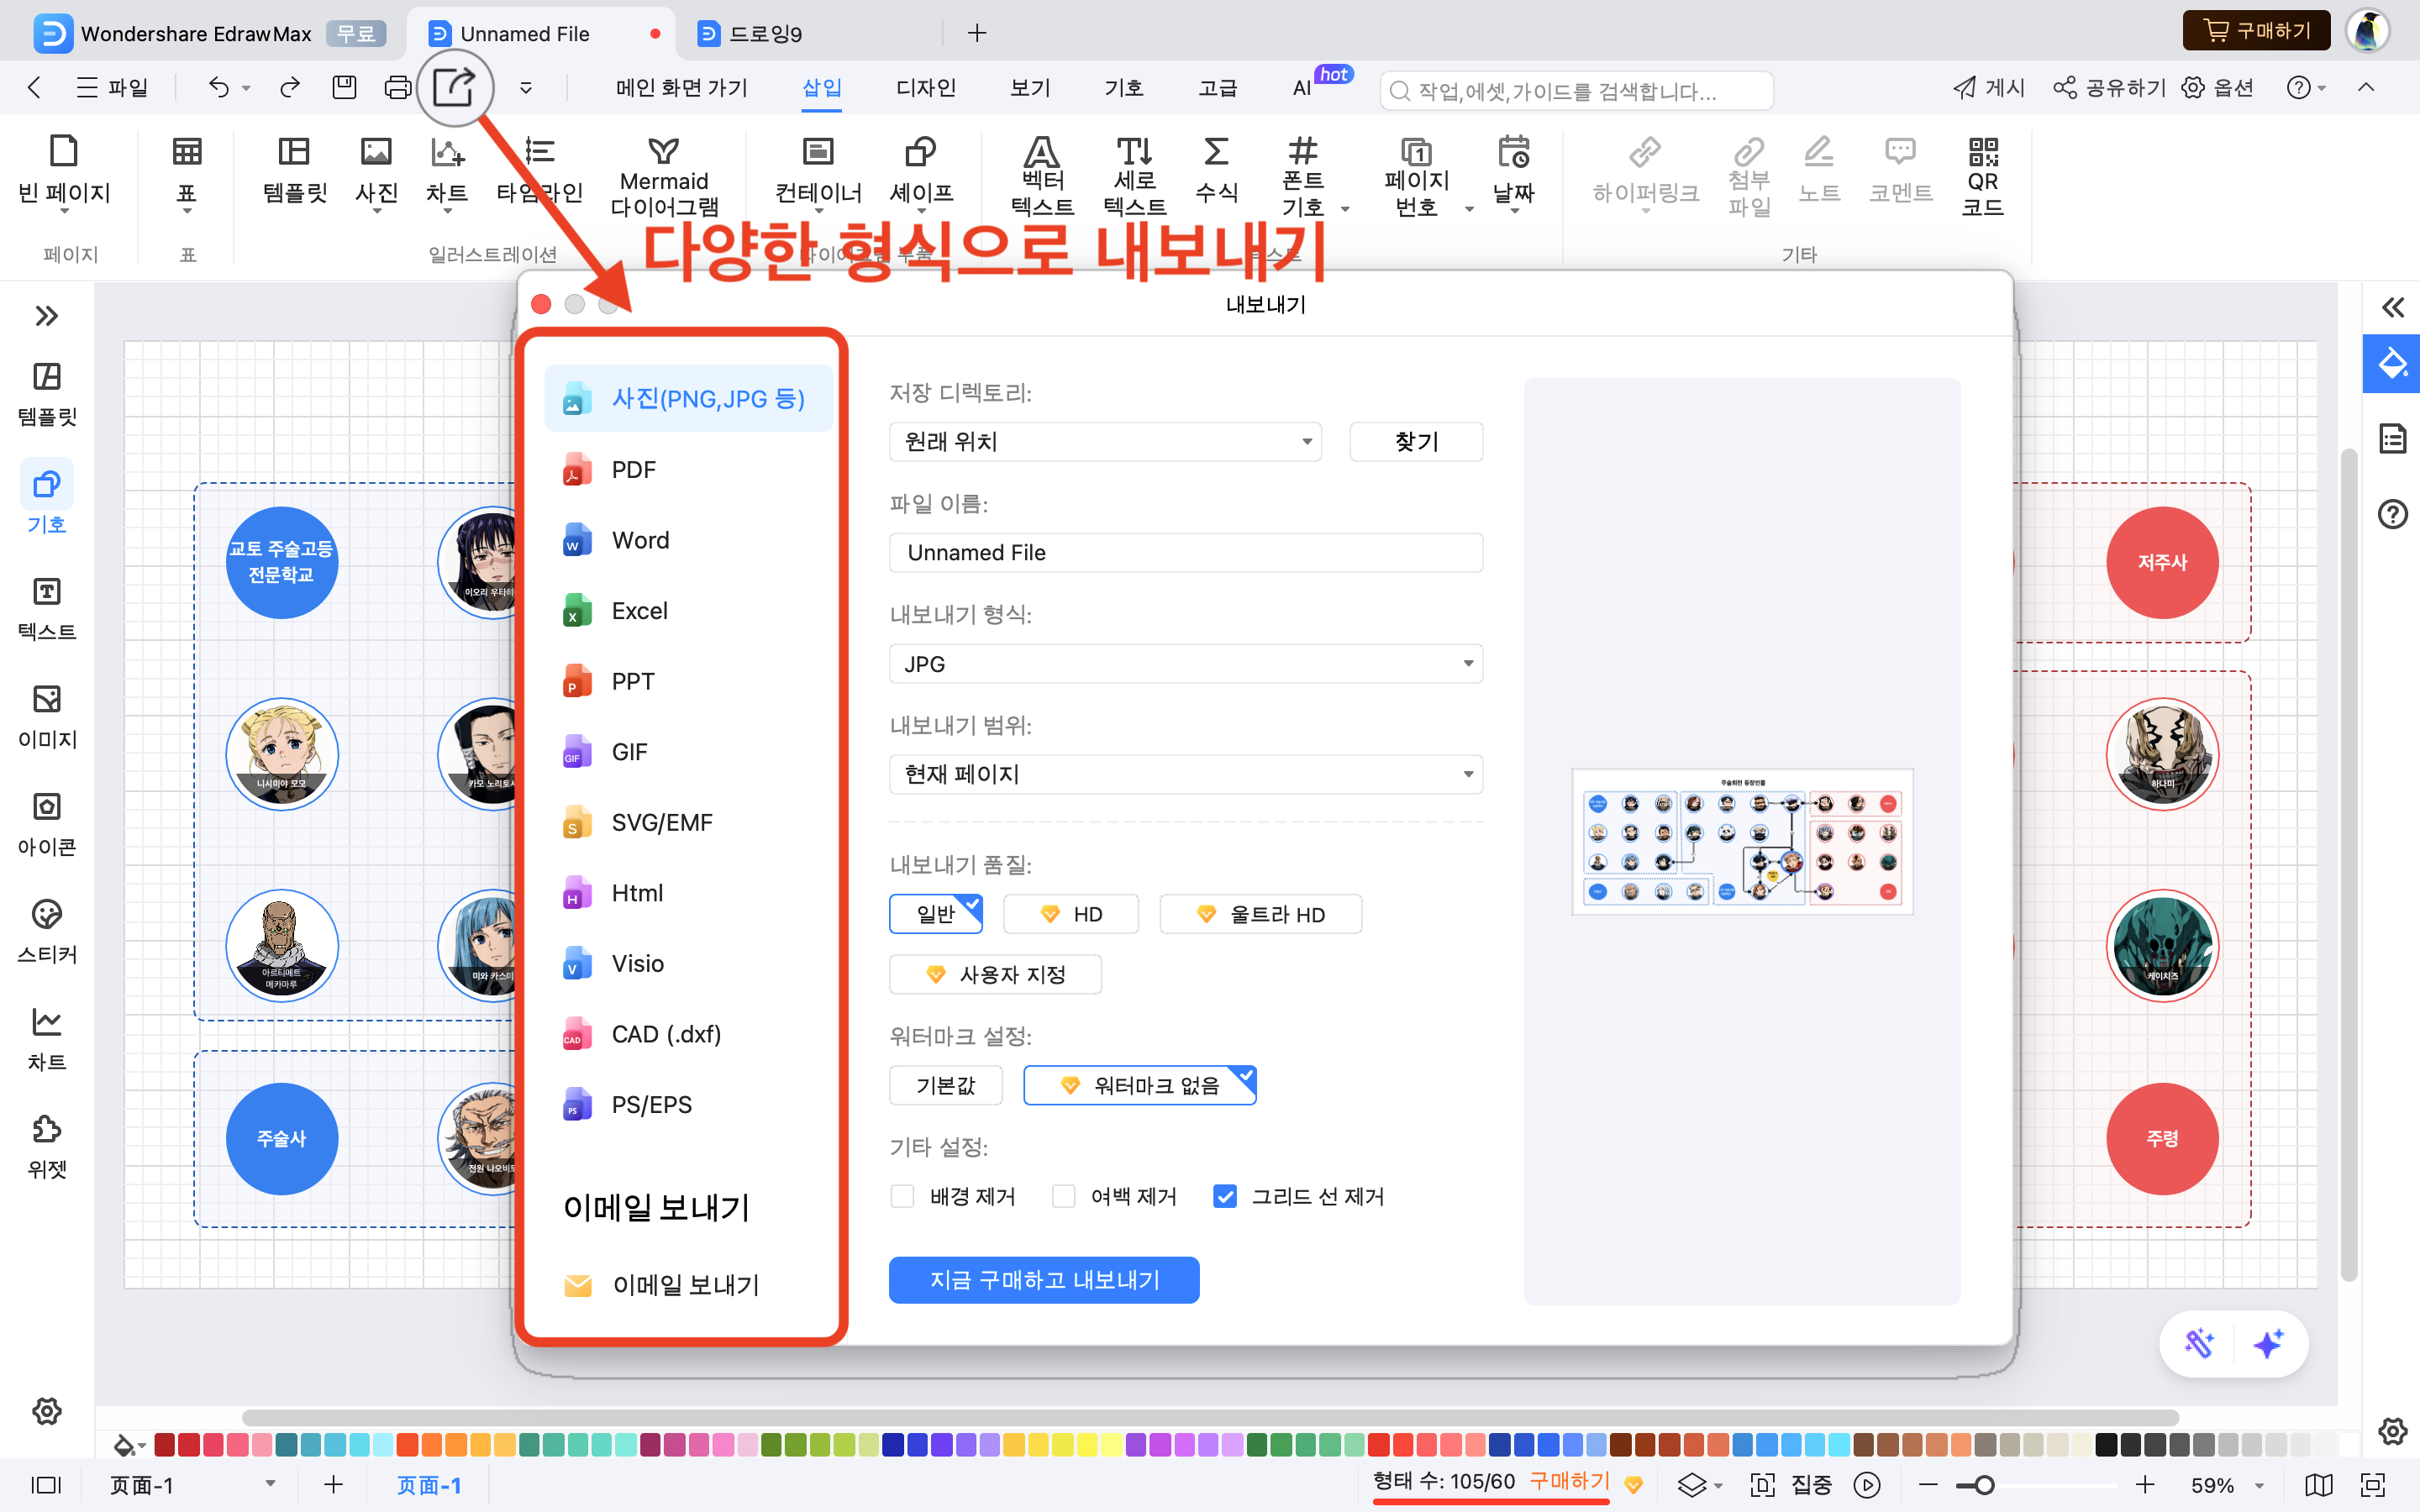The image size is (2420, 1512).
Task: Enable the 배경 제거 checkbox
Action: (902, 1196)
